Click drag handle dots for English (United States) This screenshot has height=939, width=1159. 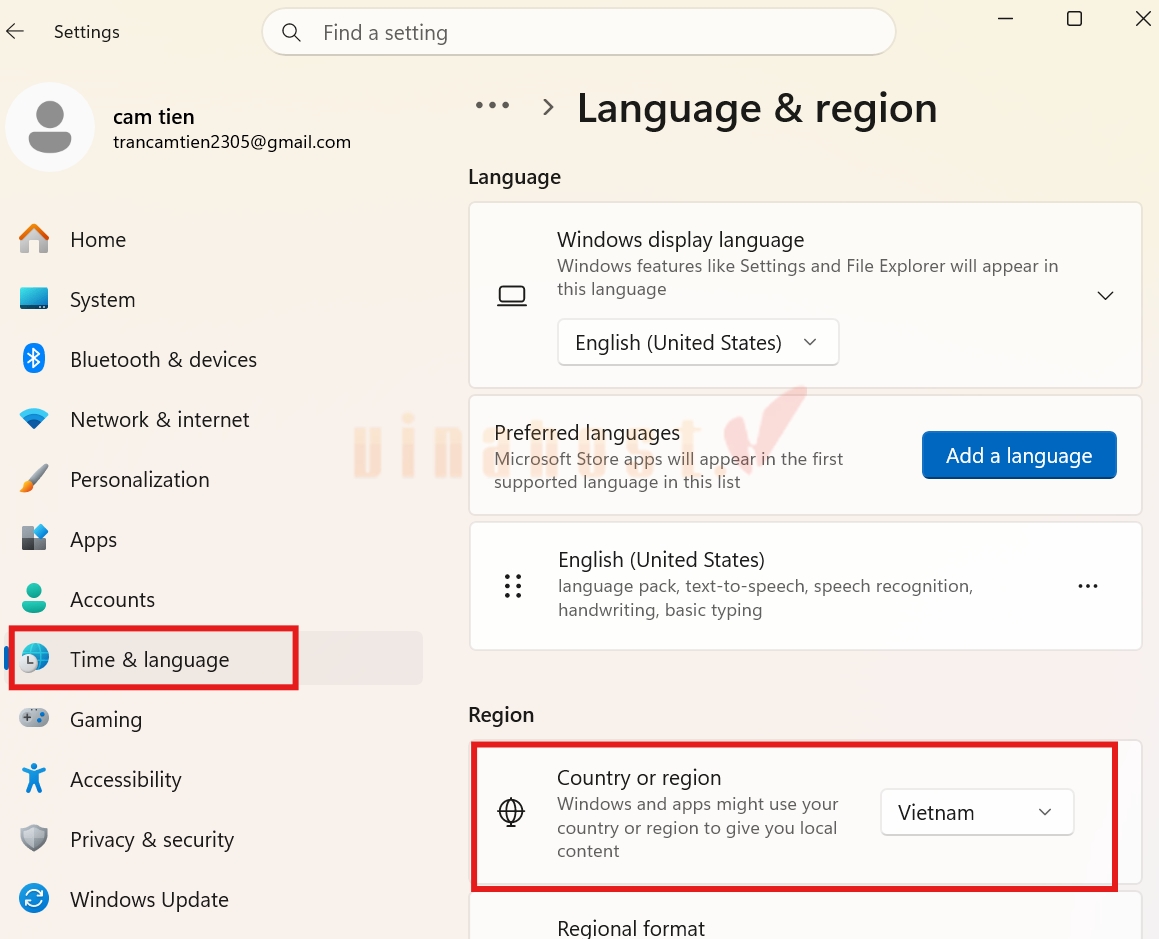(x=513, y=586)
